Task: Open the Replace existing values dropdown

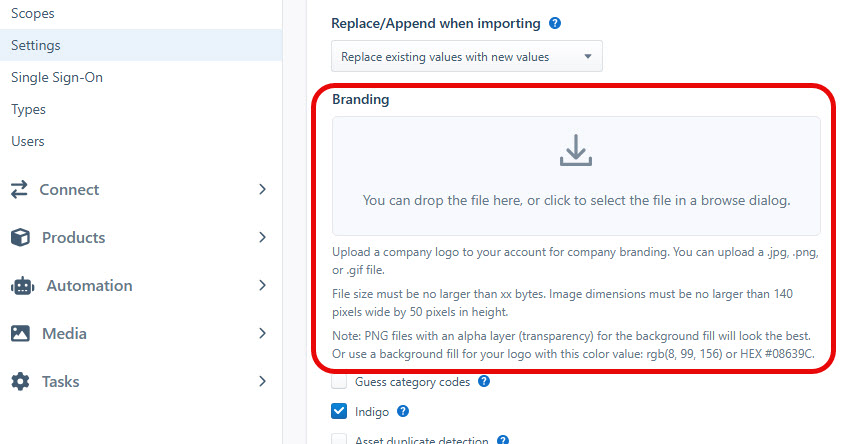Action: pyautogui.click(x=467, y=57)
